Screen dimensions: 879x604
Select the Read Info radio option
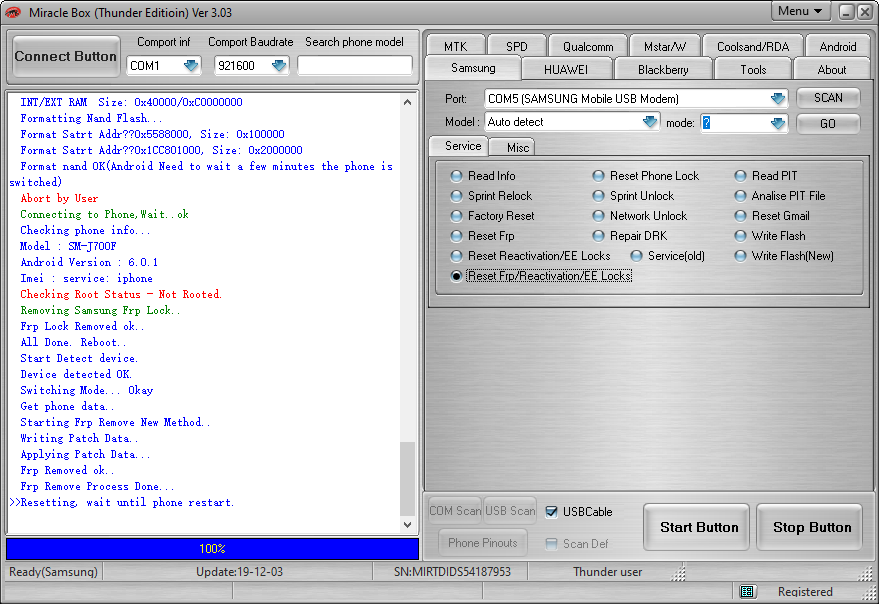456,176
